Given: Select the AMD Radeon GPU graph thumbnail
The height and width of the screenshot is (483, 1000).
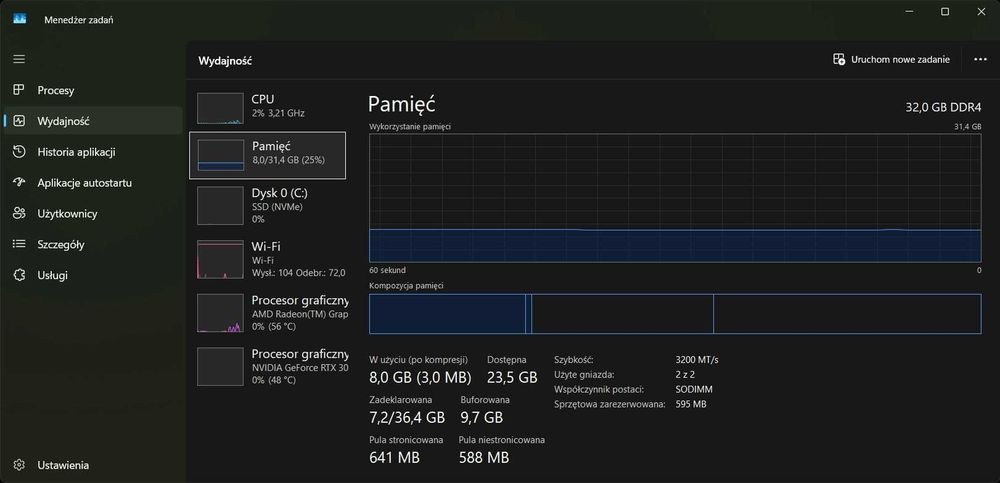Looking at the screenshot, I should click(x=220, y=313).
